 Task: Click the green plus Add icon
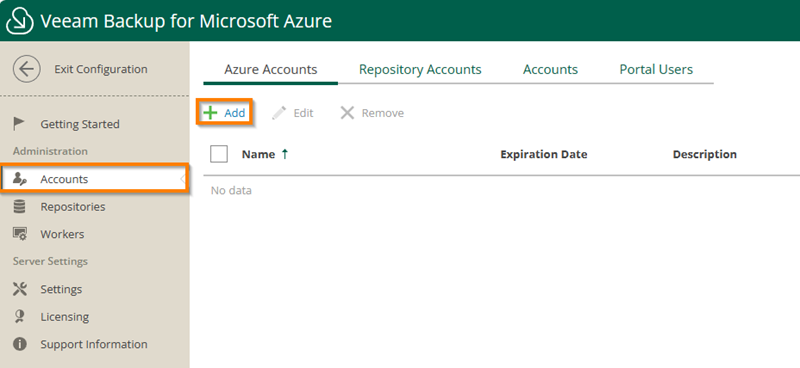click(210, 113)
